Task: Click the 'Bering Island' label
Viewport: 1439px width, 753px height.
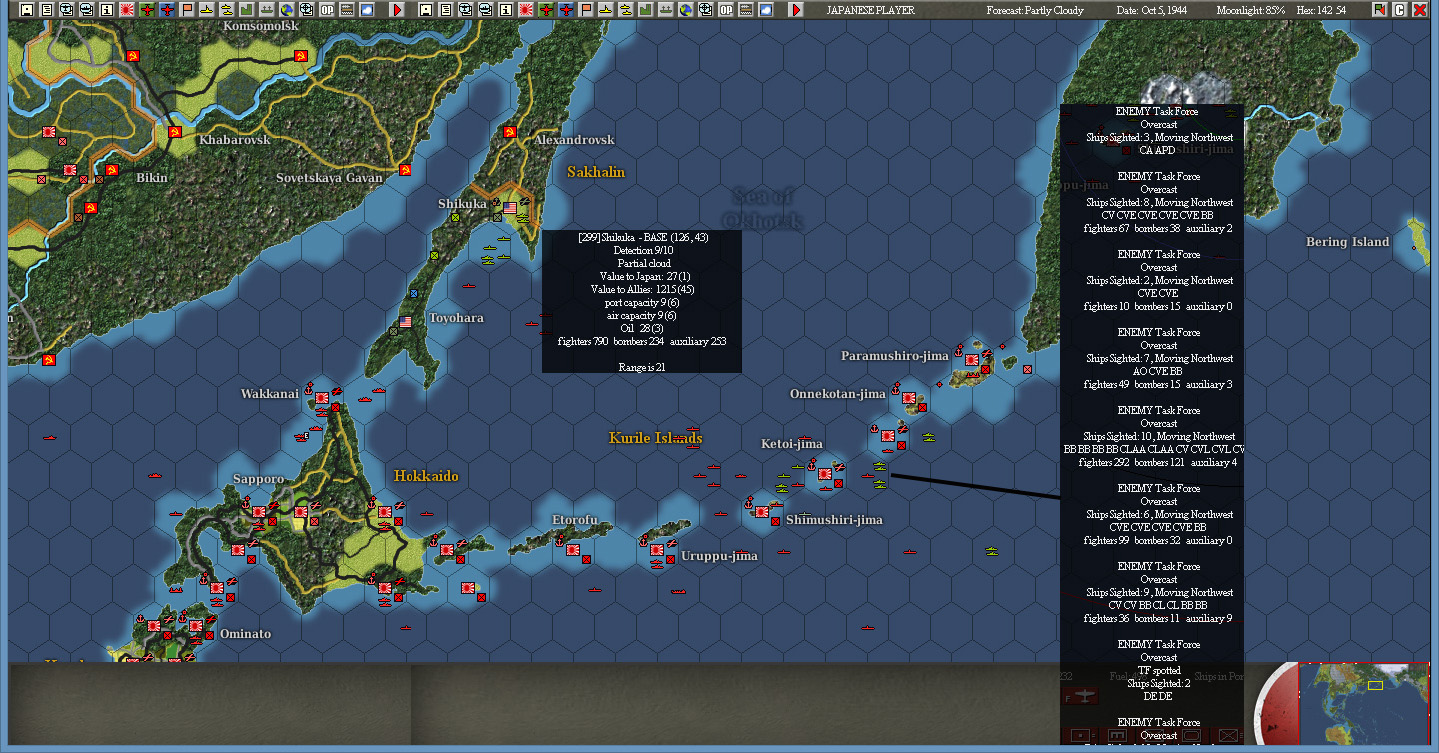Action: coord(1348,242)
